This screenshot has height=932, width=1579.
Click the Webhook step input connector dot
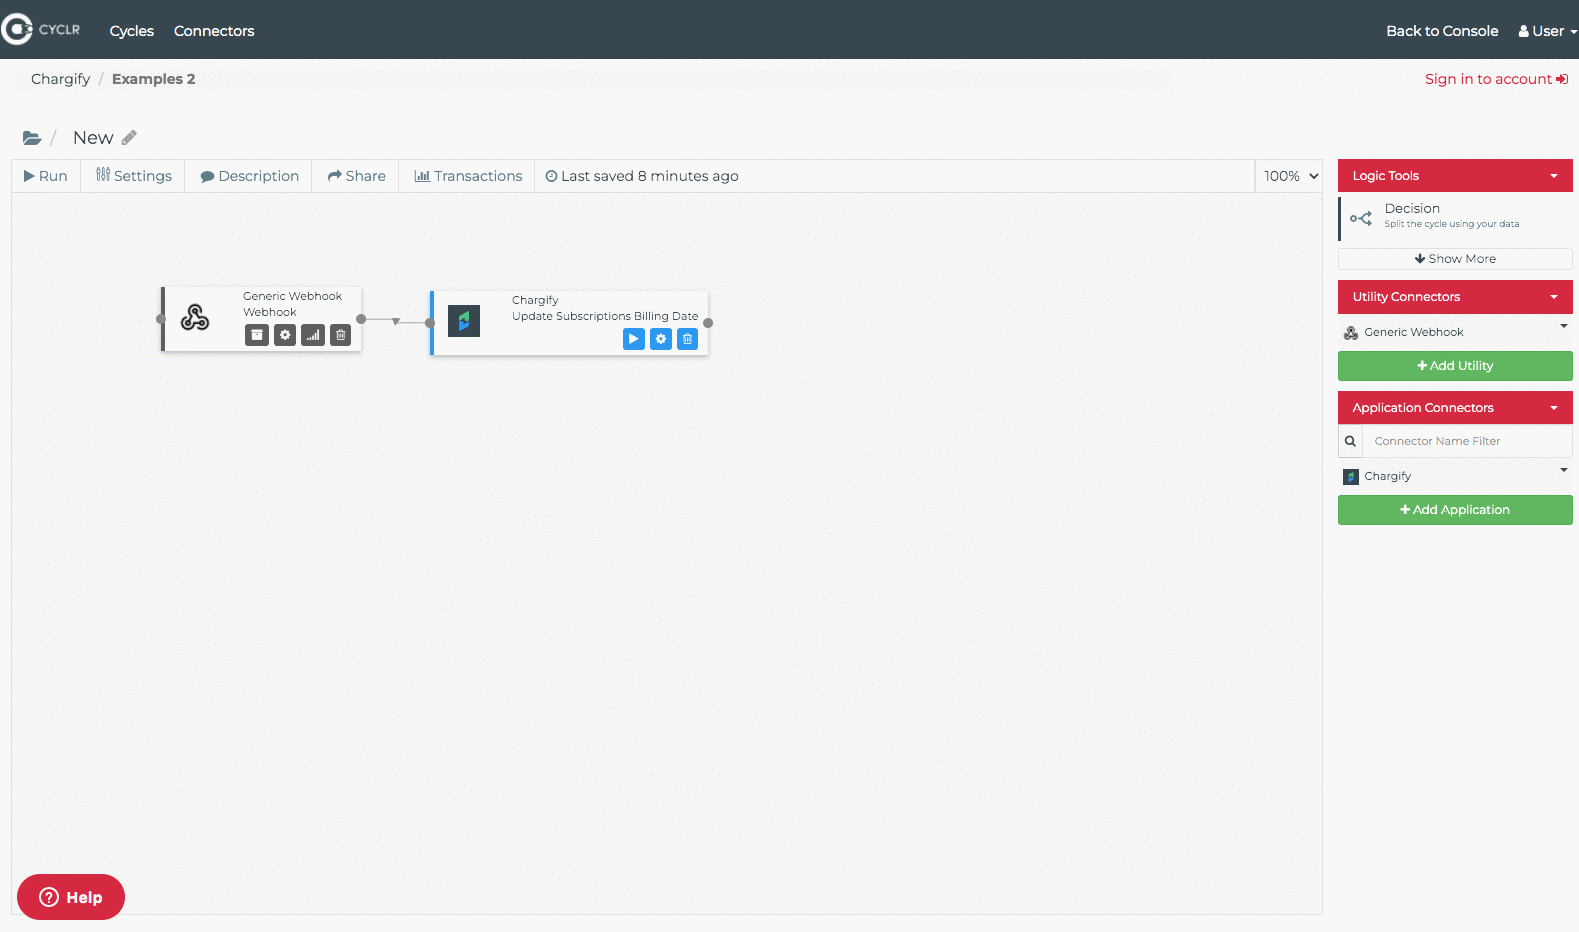pyautogui.click(x=161, y=319)
